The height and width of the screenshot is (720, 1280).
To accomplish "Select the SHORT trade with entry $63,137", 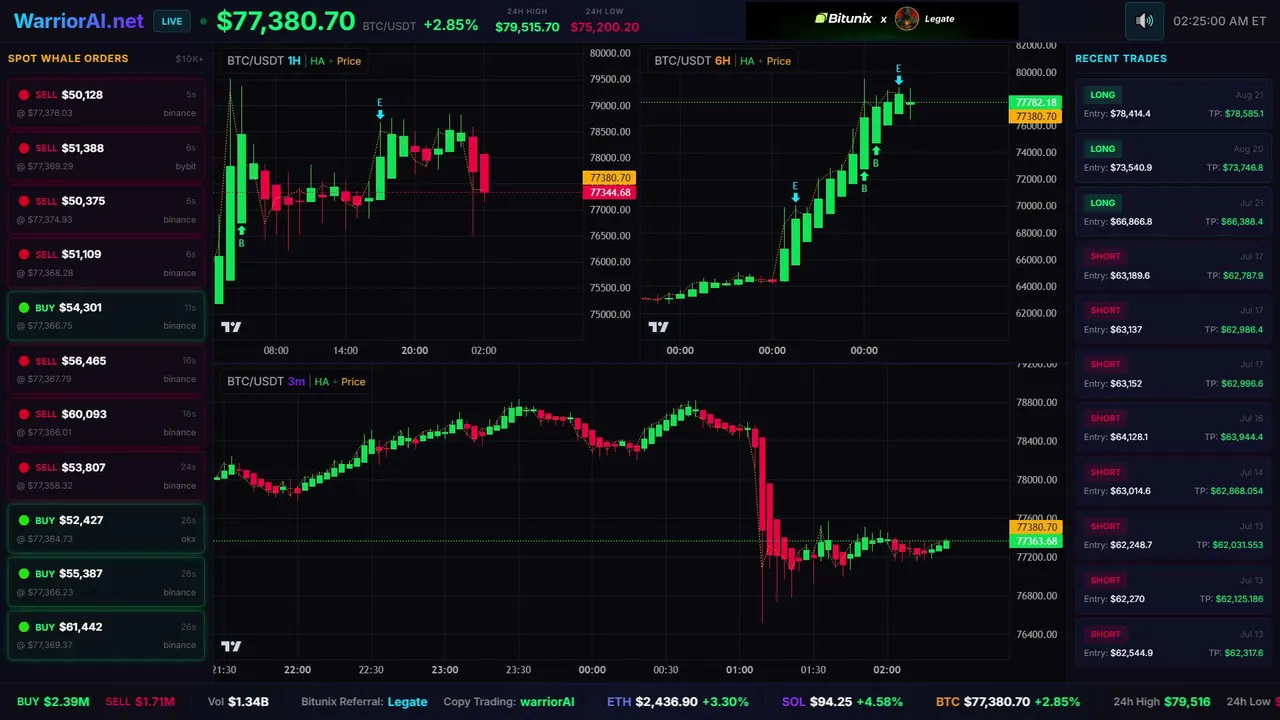I will click(x=1173, y=320).
